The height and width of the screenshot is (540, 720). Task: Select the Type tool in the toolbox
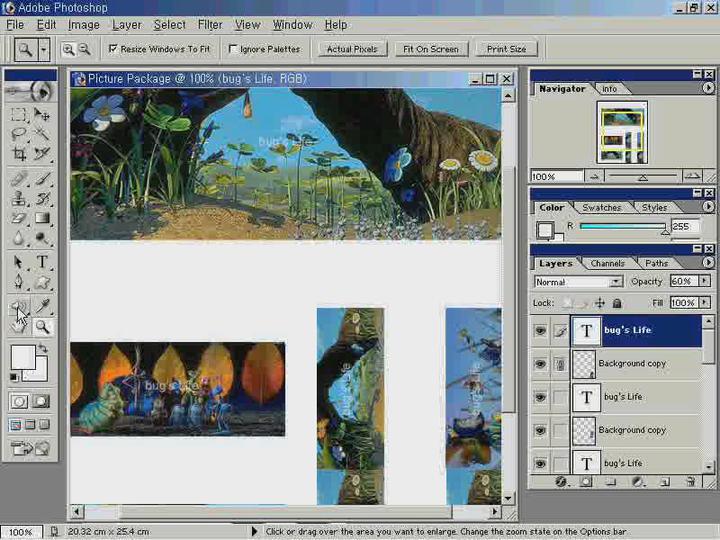(42, 262)
